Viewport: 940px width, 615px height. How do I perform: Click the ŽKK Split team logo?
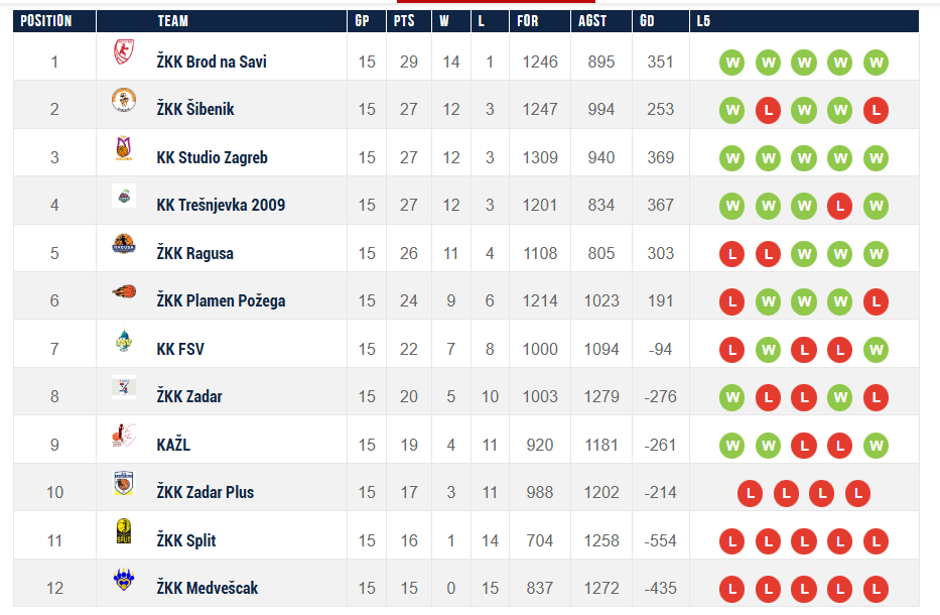coord(124,534)
